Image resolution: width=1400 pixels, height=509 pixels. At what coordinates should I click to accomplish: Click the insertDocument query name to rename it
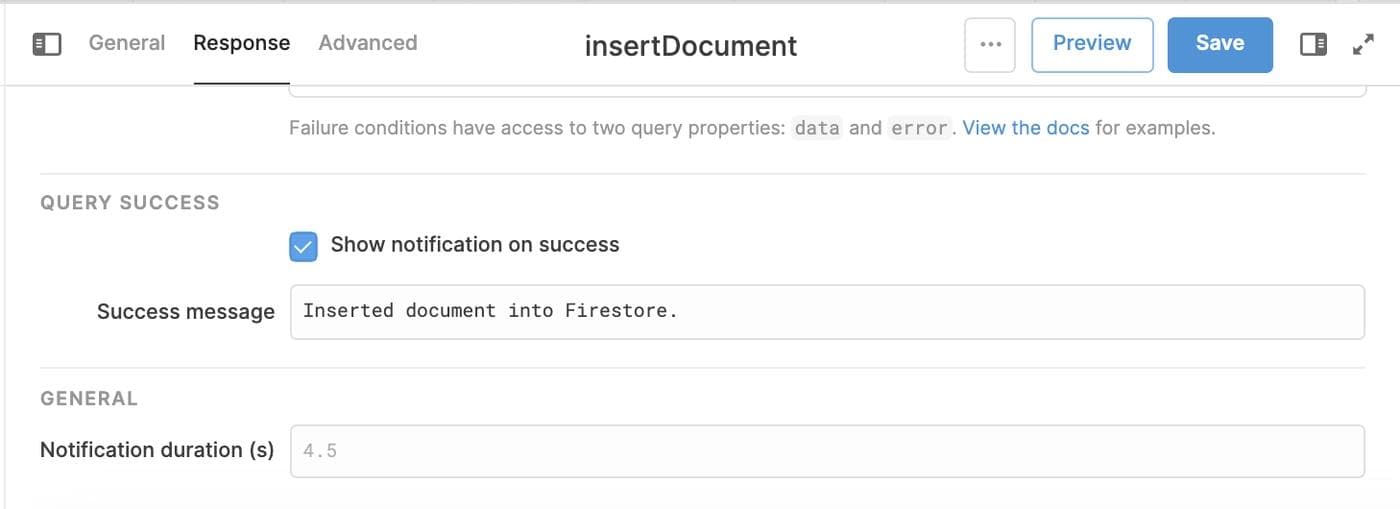[691, 46]
